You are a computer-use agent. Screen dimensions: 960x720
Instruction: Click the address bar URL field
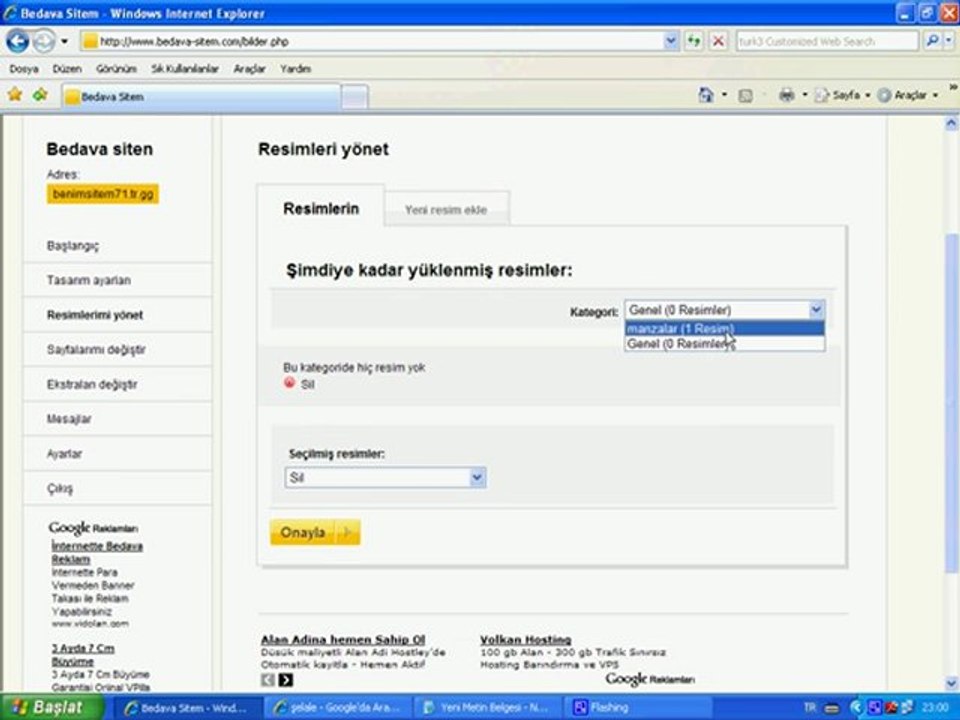coord(372,42)
